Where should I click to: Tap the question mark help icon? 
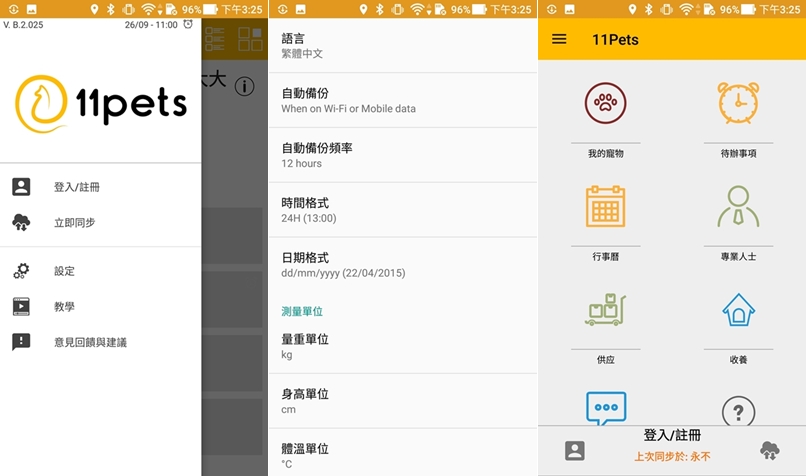[738, 411]
